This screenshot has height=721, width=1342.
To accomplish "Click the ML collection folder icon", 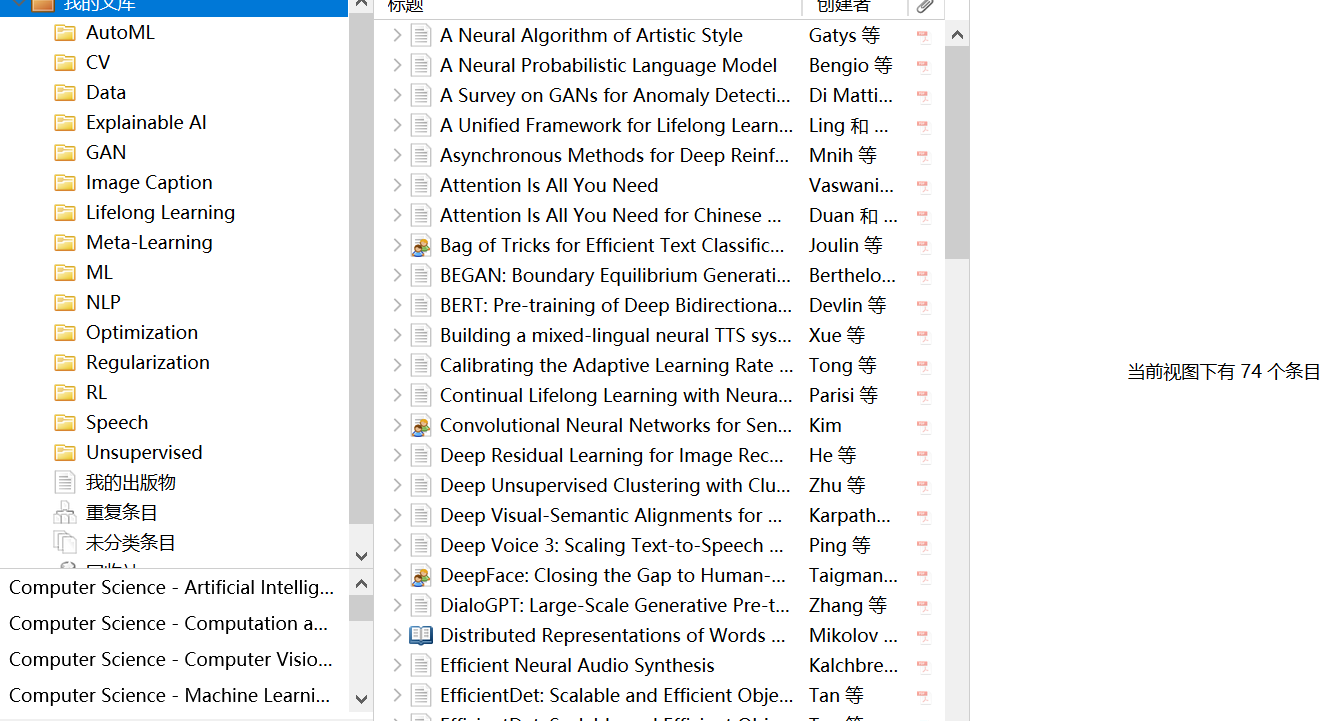I will (65, 273).
